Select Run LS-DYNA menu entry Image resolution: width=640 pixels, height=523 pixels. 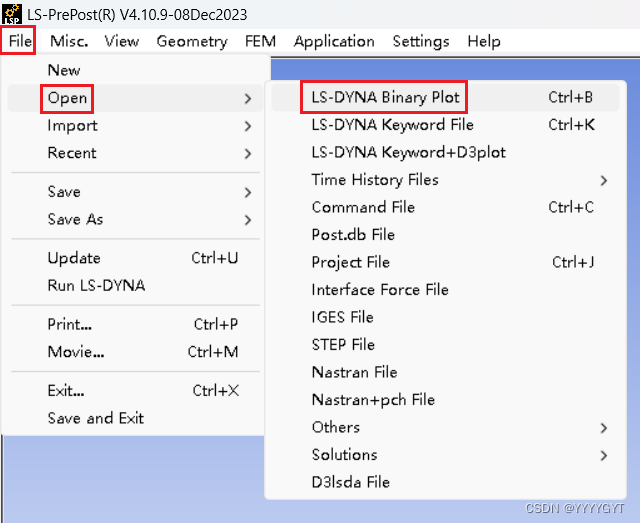tap(135, 285)
